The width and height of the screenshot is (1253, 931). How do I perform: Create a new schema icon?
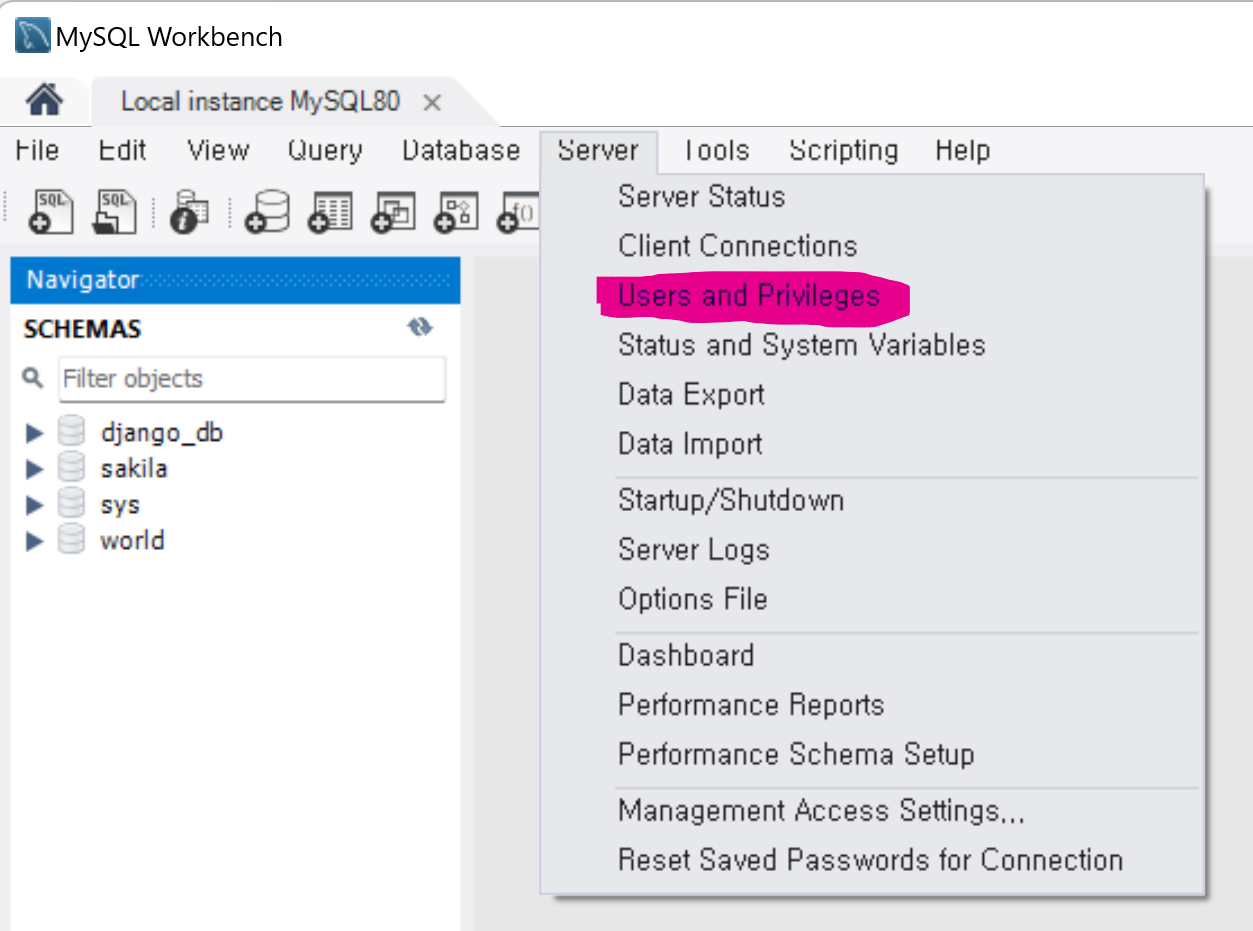click(x=267, y=211)
